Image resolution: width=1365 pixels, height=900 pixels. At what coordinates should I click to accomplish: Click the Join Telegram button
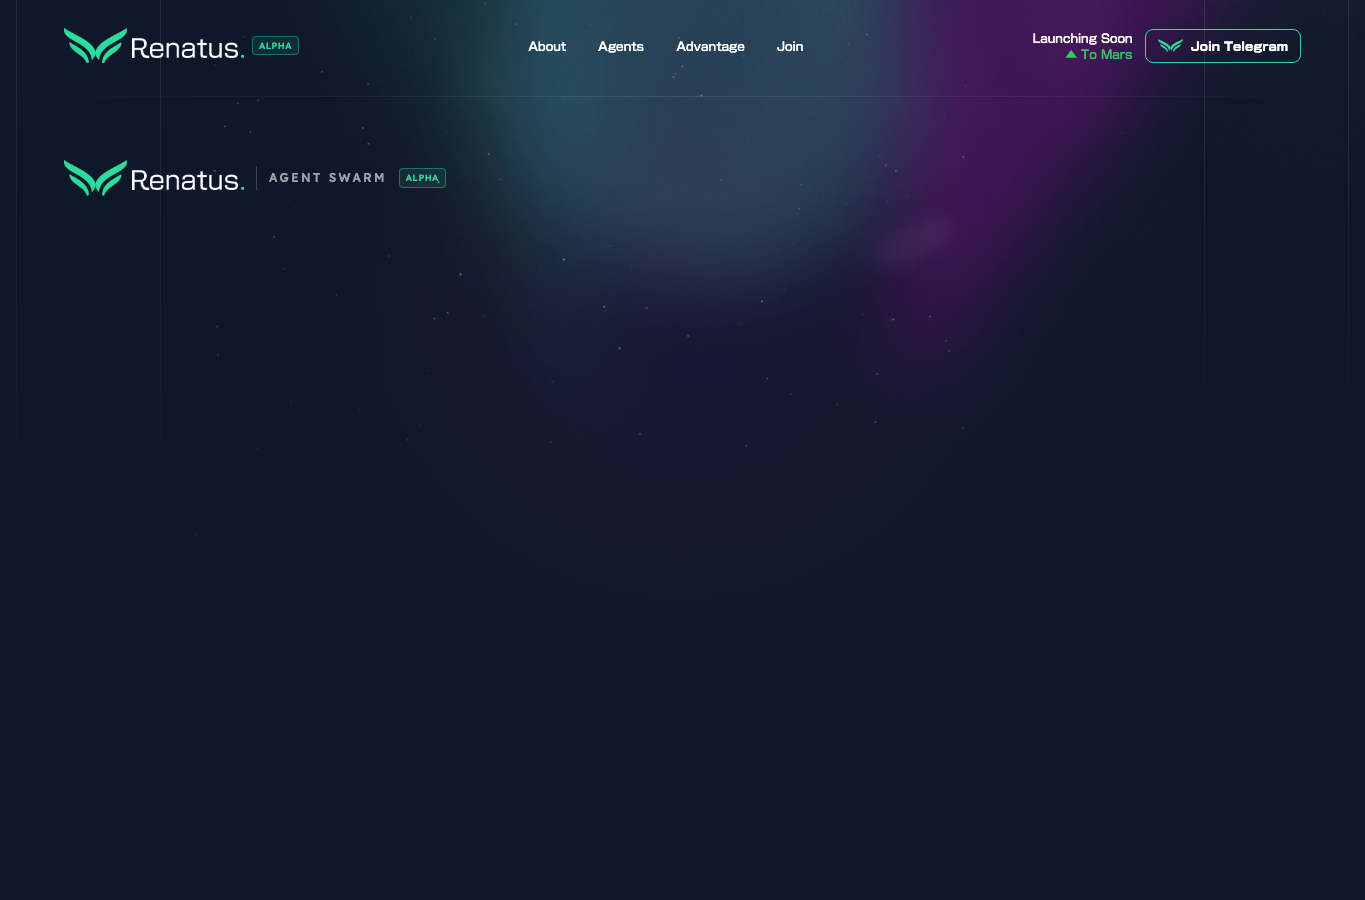click(1222, 46)
